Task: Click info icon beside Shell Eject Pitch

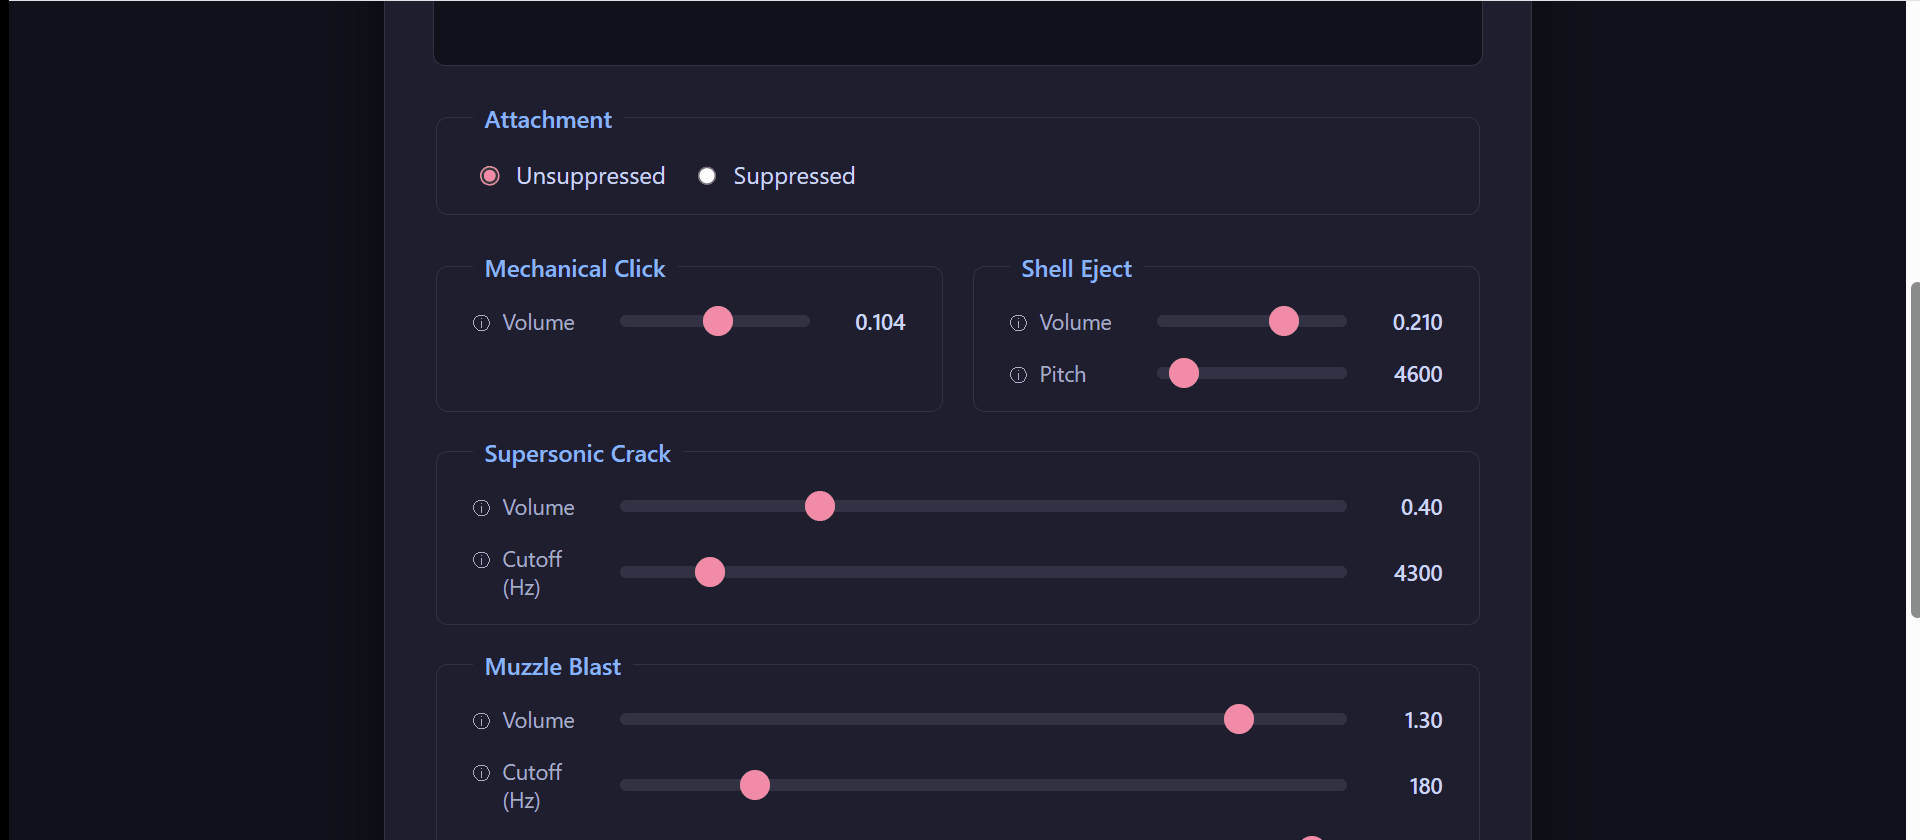Action: pyautogui.click(x=1018, y=375)
